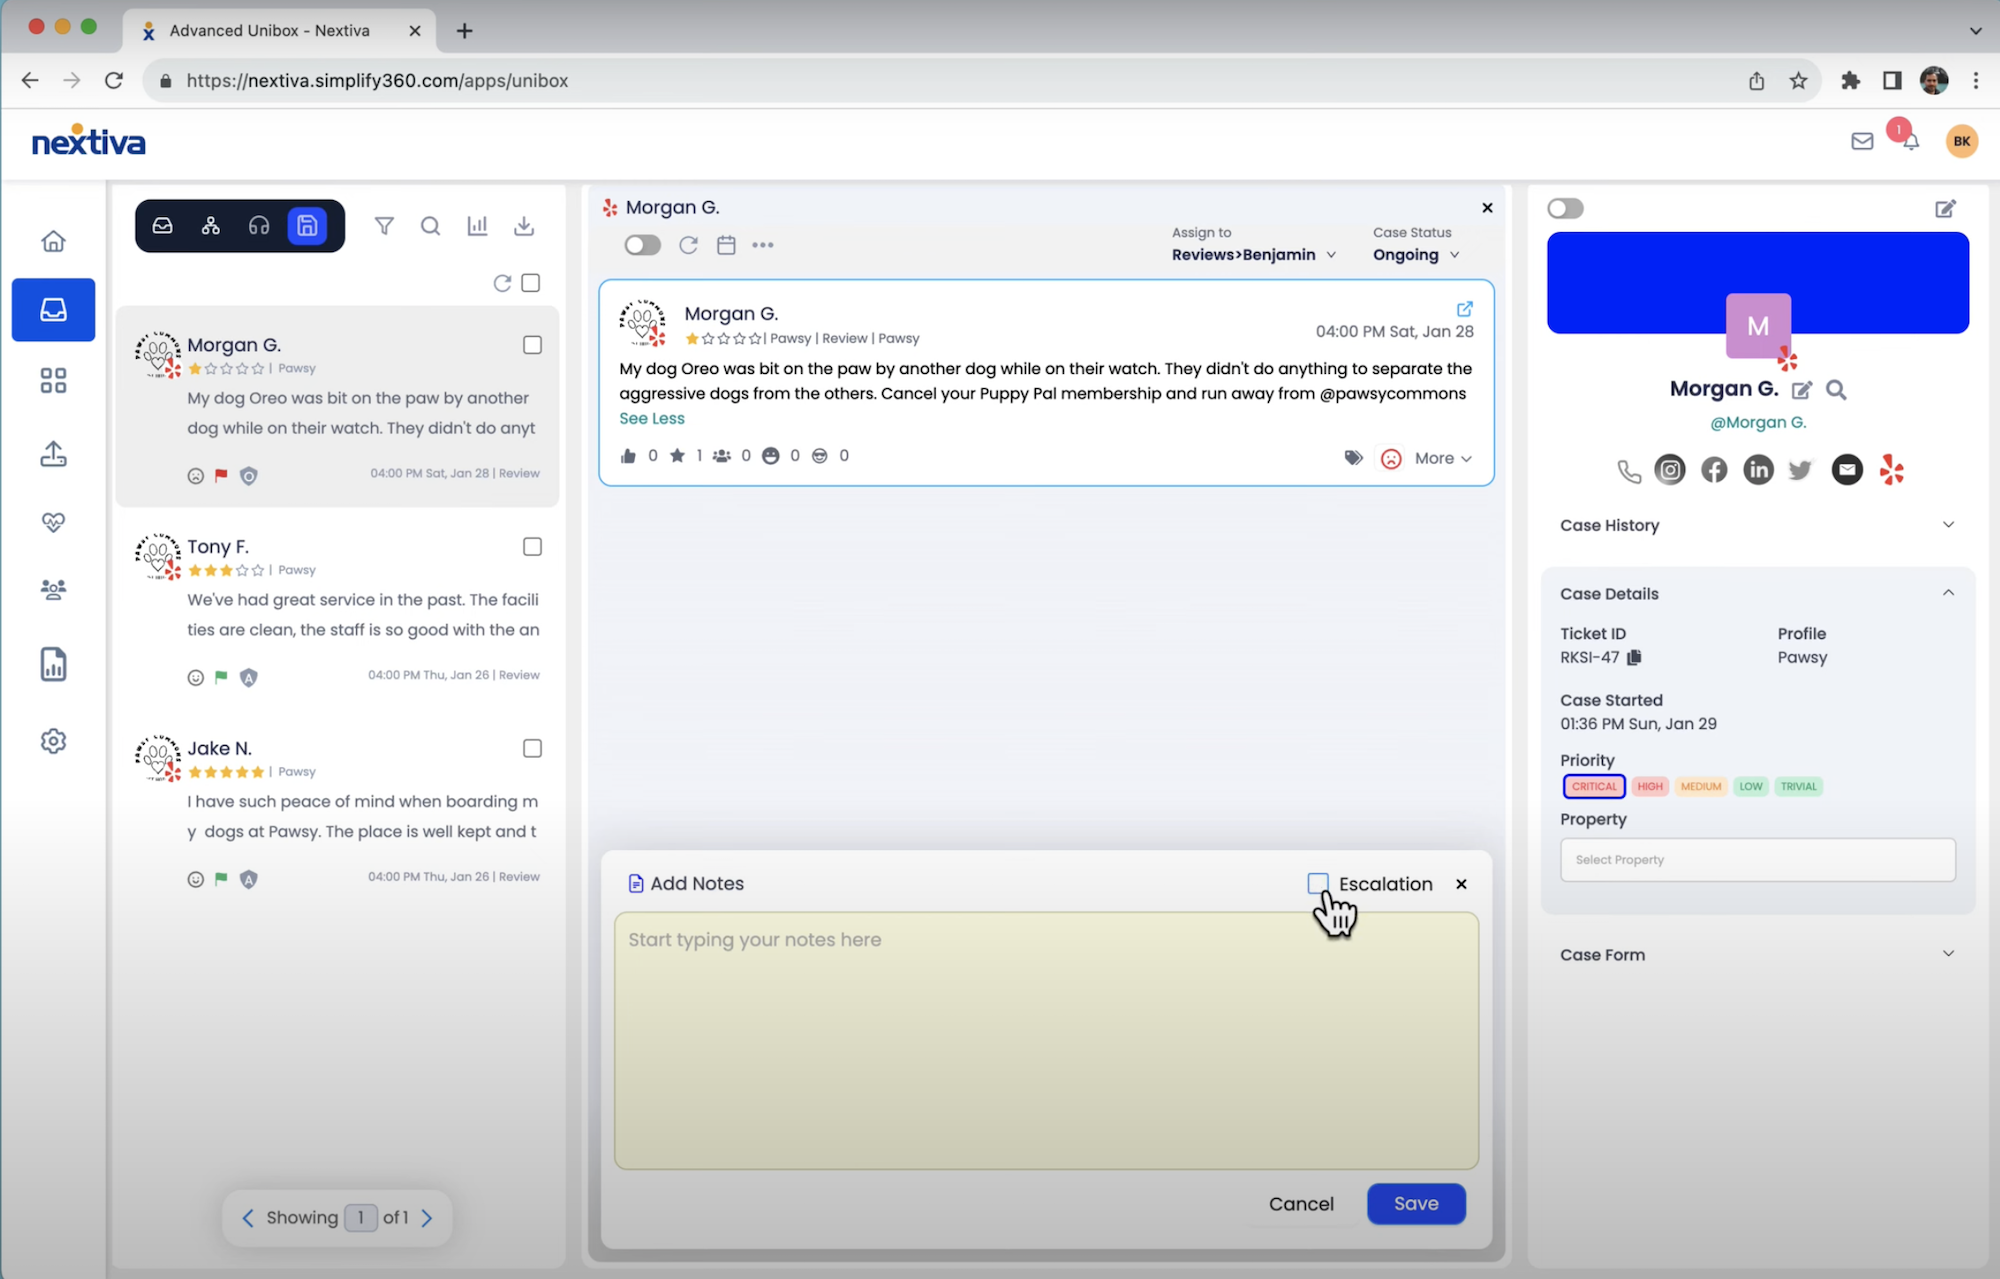Go to next page of conversations
The height and width of the screenshot is (1279, 2000).
[x=427, y=1218]
